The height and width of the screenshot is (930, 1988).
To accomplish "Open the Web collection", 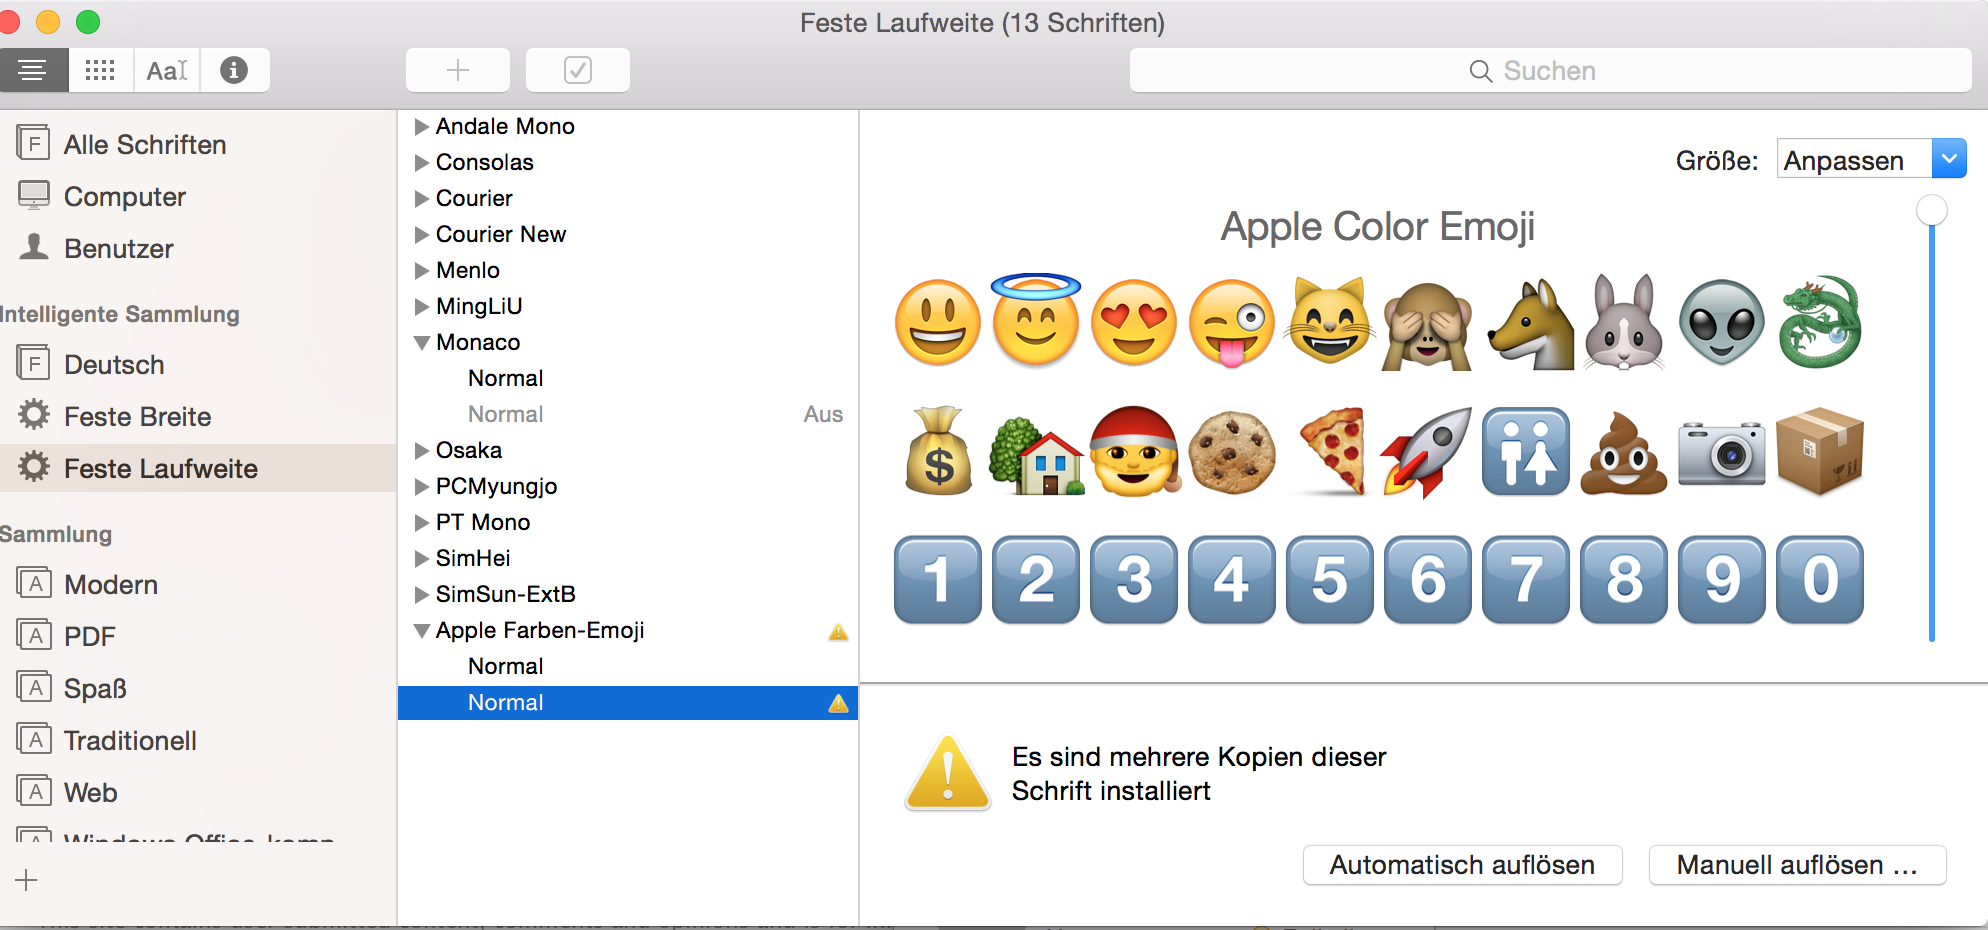I will click(198, 792).
